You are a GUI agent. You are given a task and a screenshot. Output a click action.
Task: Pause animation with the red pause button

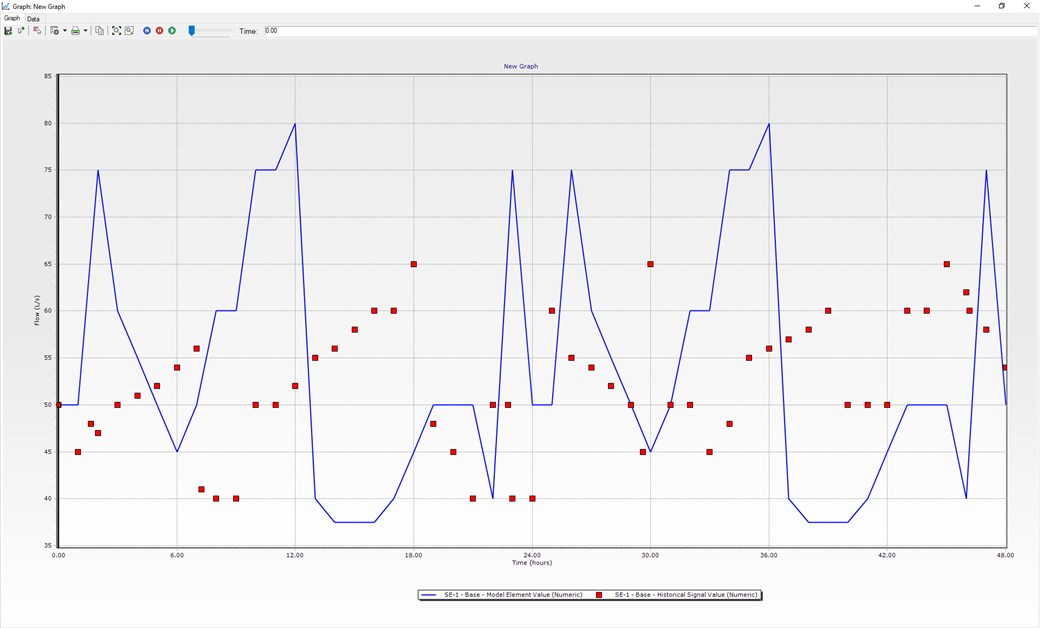click(160, 31)
